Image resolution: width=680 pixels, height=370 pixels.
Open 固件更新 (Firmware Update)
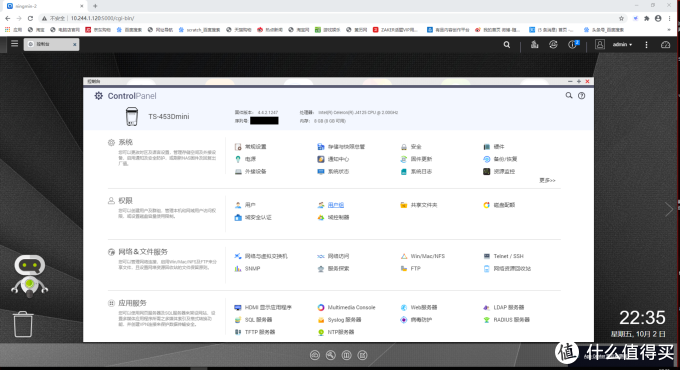(x=416, y=159)
